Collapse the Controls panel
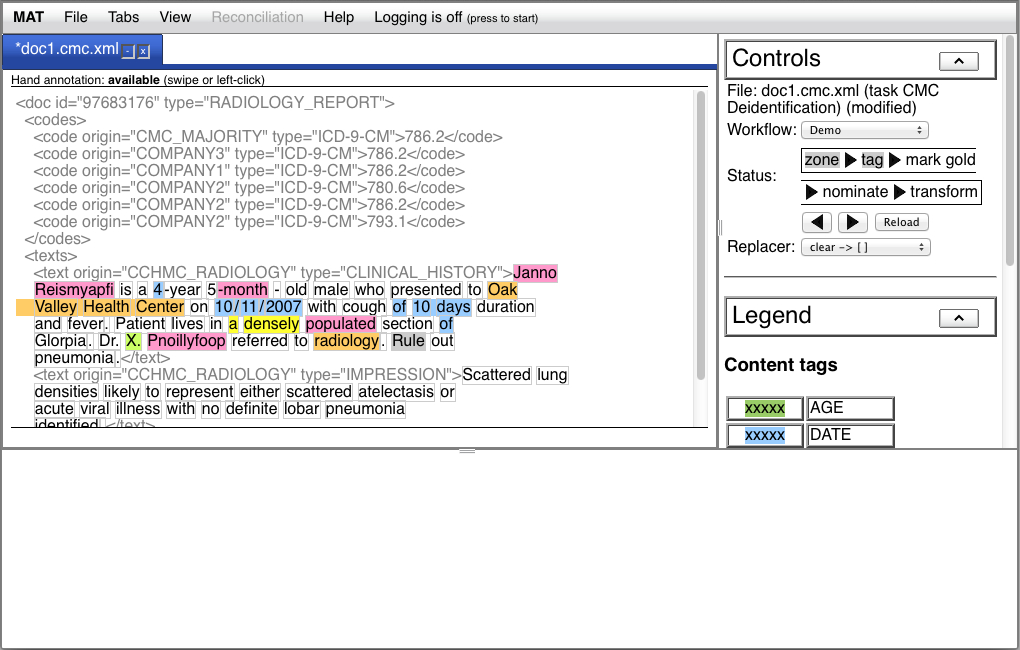 (958, 60)
